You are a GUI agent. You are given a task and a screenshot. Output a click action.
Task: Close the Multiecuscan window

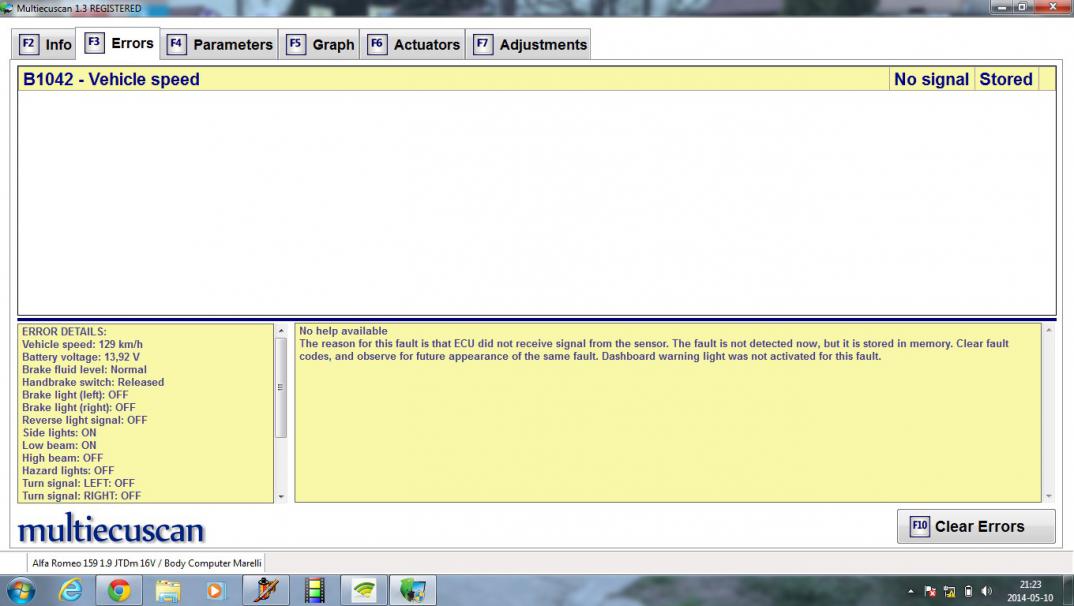tap(1052, 8)
